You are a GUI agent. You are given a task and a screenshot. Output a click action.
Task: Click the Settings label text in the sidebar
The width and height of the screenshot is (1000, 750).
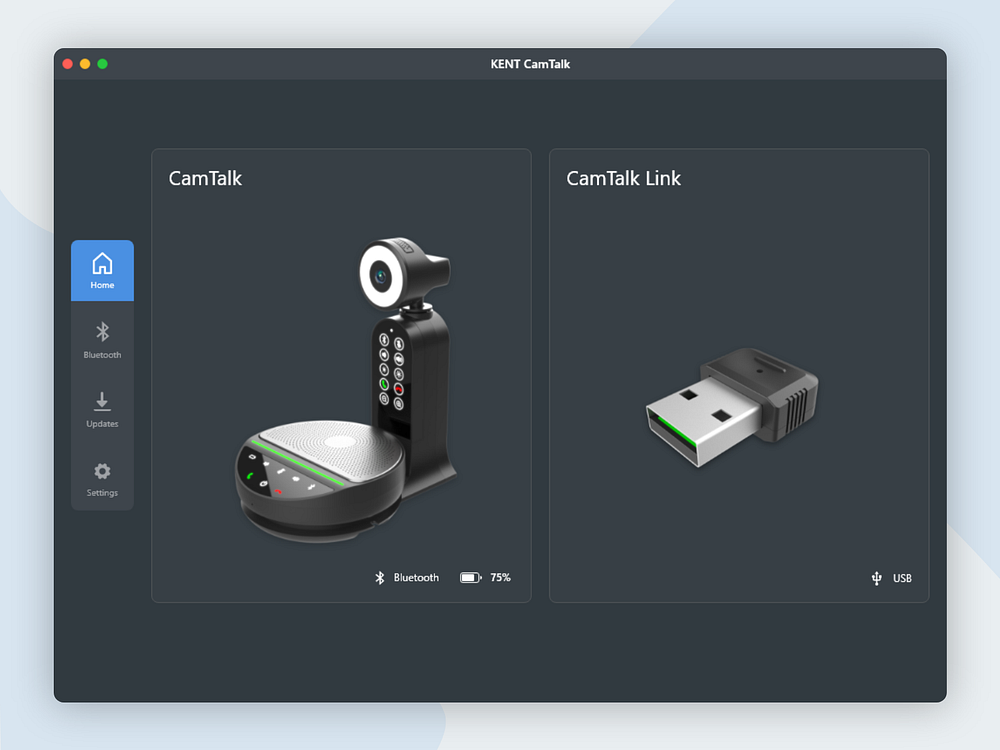(x=102, y=492)
